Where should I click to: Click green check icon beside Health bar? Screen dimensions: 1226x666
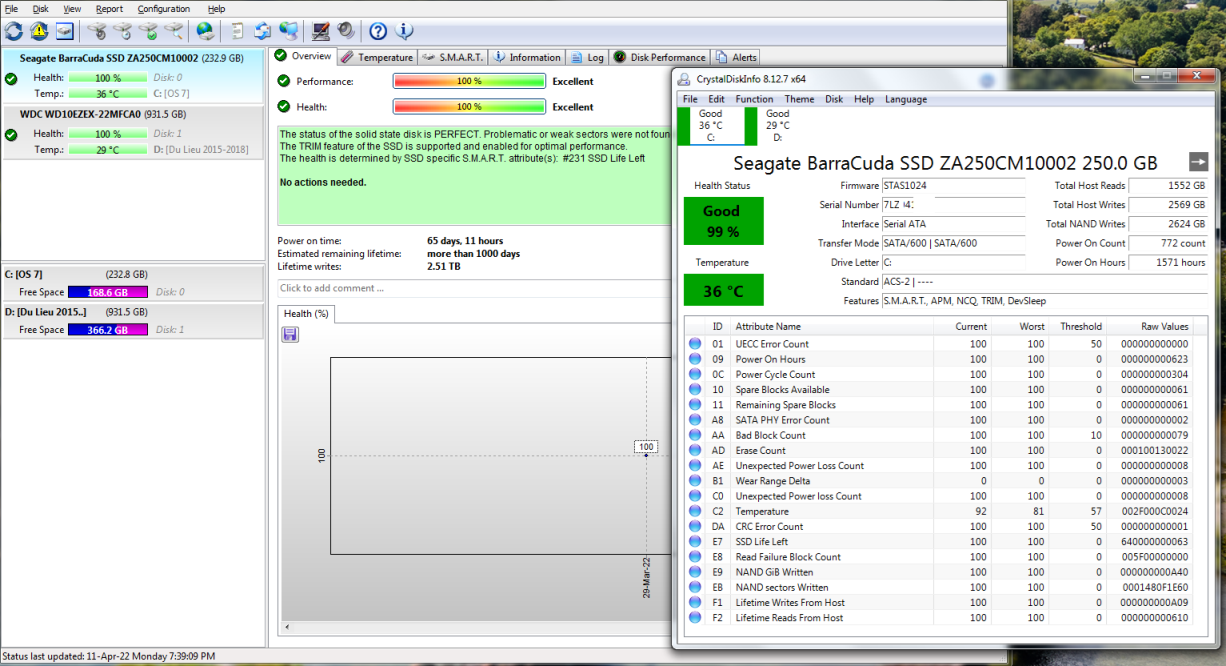[x=284, y=106]
